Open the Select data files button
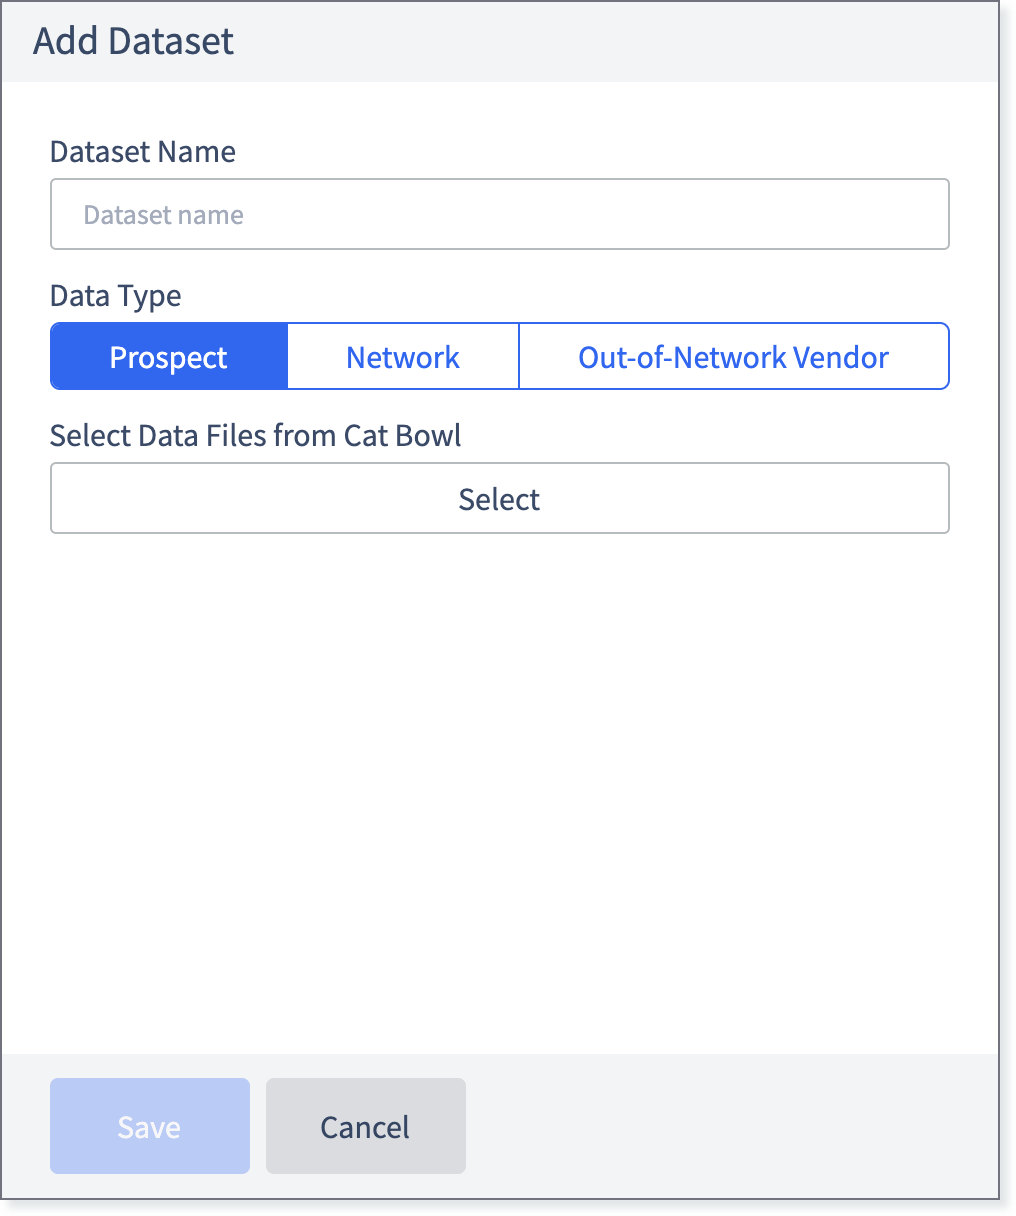Screen dimensions: 1016x1216 (x=499, y=498)
